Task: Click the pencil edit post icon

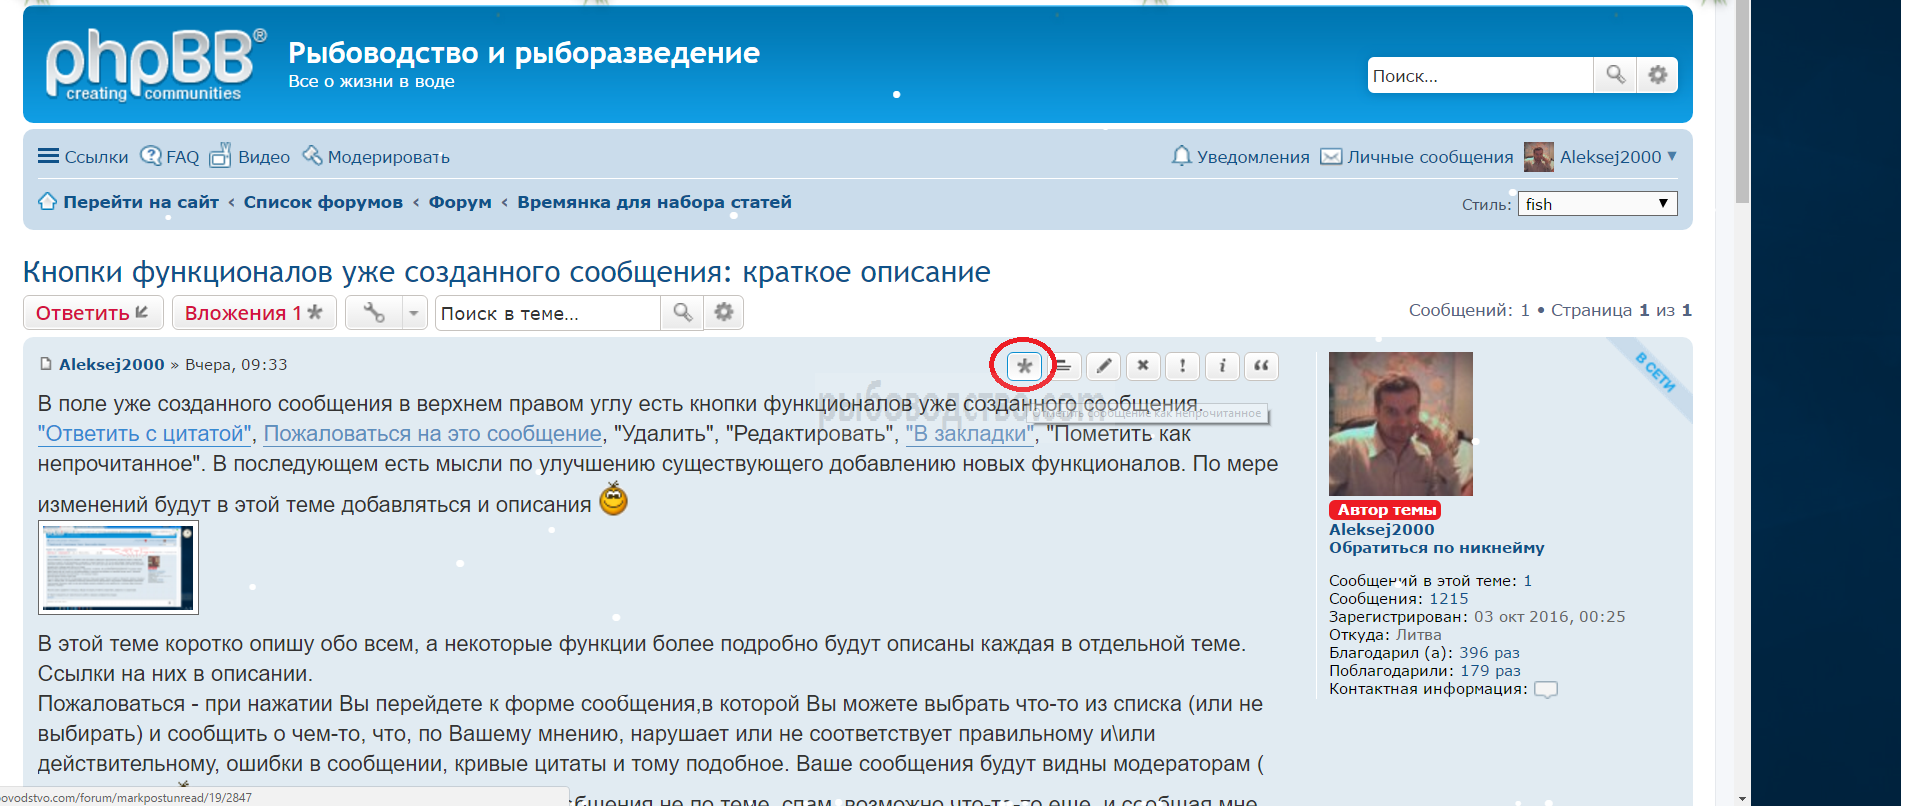Action: (1103, 366)
